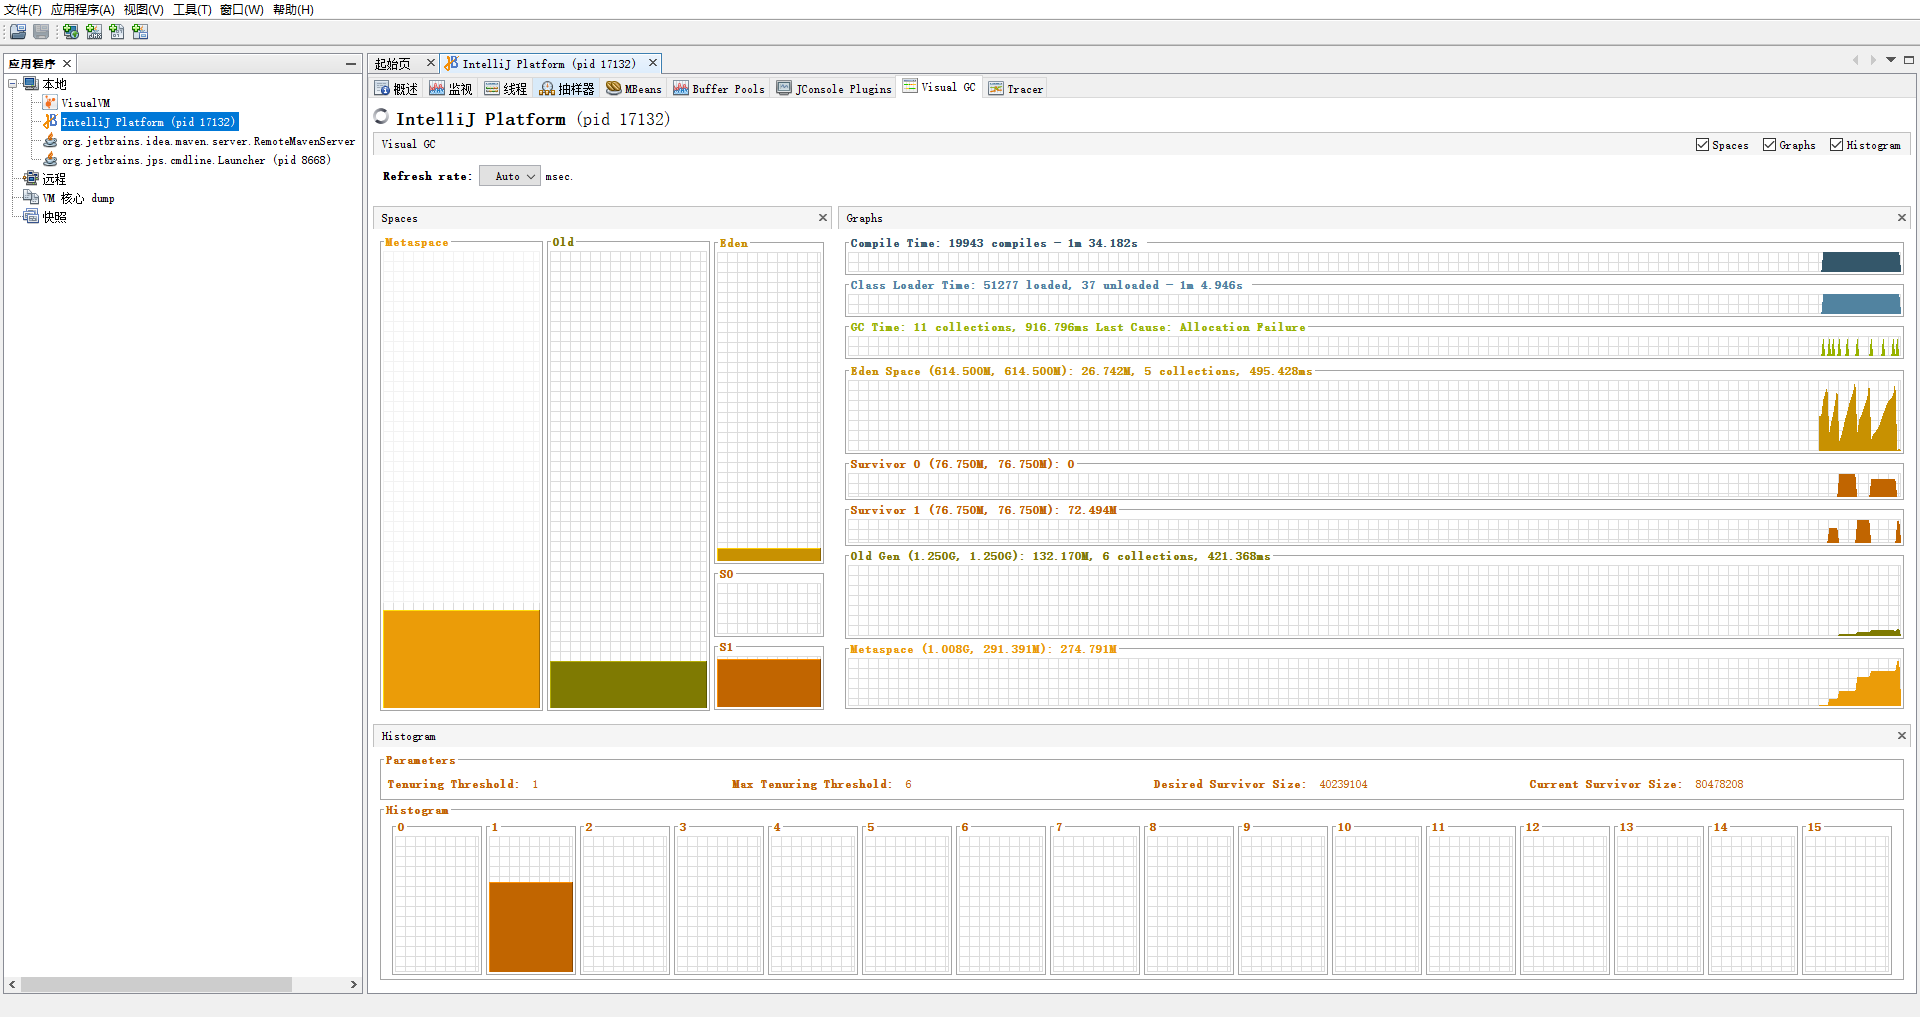Click the Tracer tab icon
Viewport: 1920px width, 1017px height.
tap(996, 88)
